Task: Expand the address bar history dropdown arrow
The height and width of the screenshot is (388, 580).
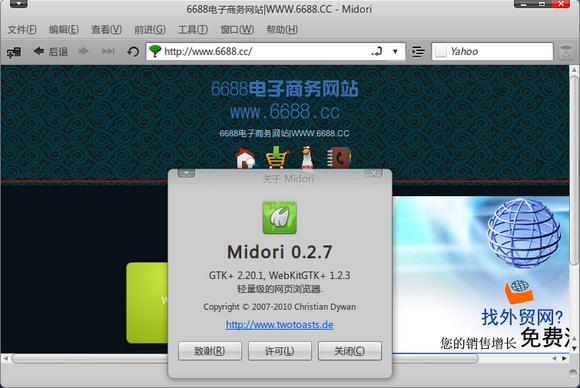Action: coord(395,51)
